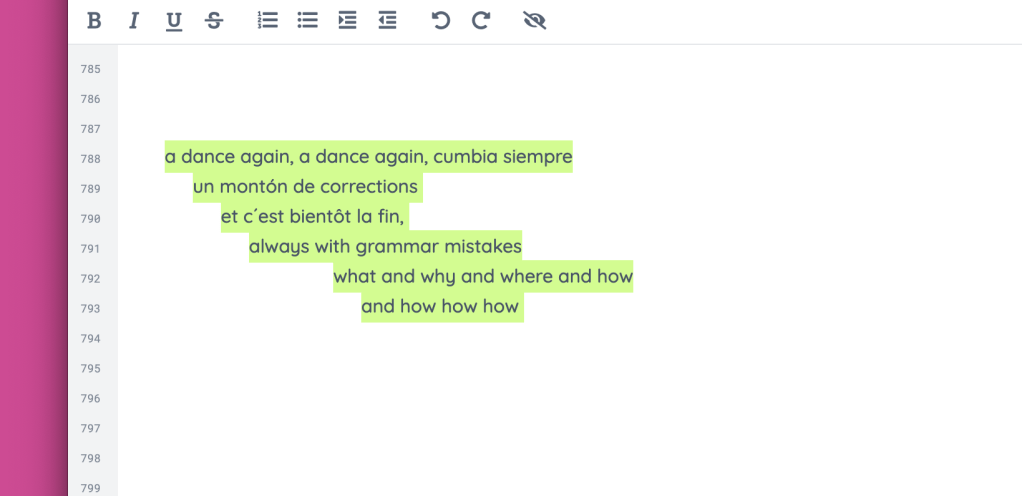Viewport: 1022px width, 496px height.
Task: Place cursor in "un montón de corrections"
Action: click(x=305, y=187)
